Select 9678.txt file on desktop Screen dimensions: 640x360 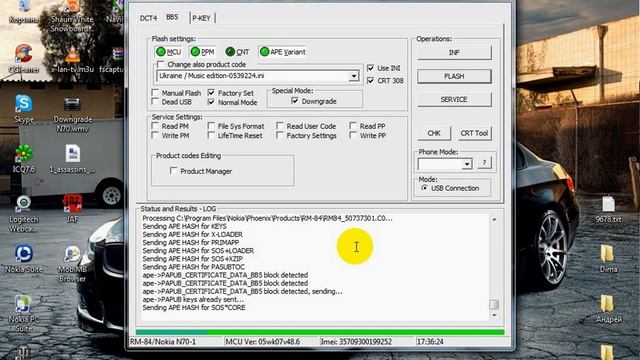click(608, 209)
